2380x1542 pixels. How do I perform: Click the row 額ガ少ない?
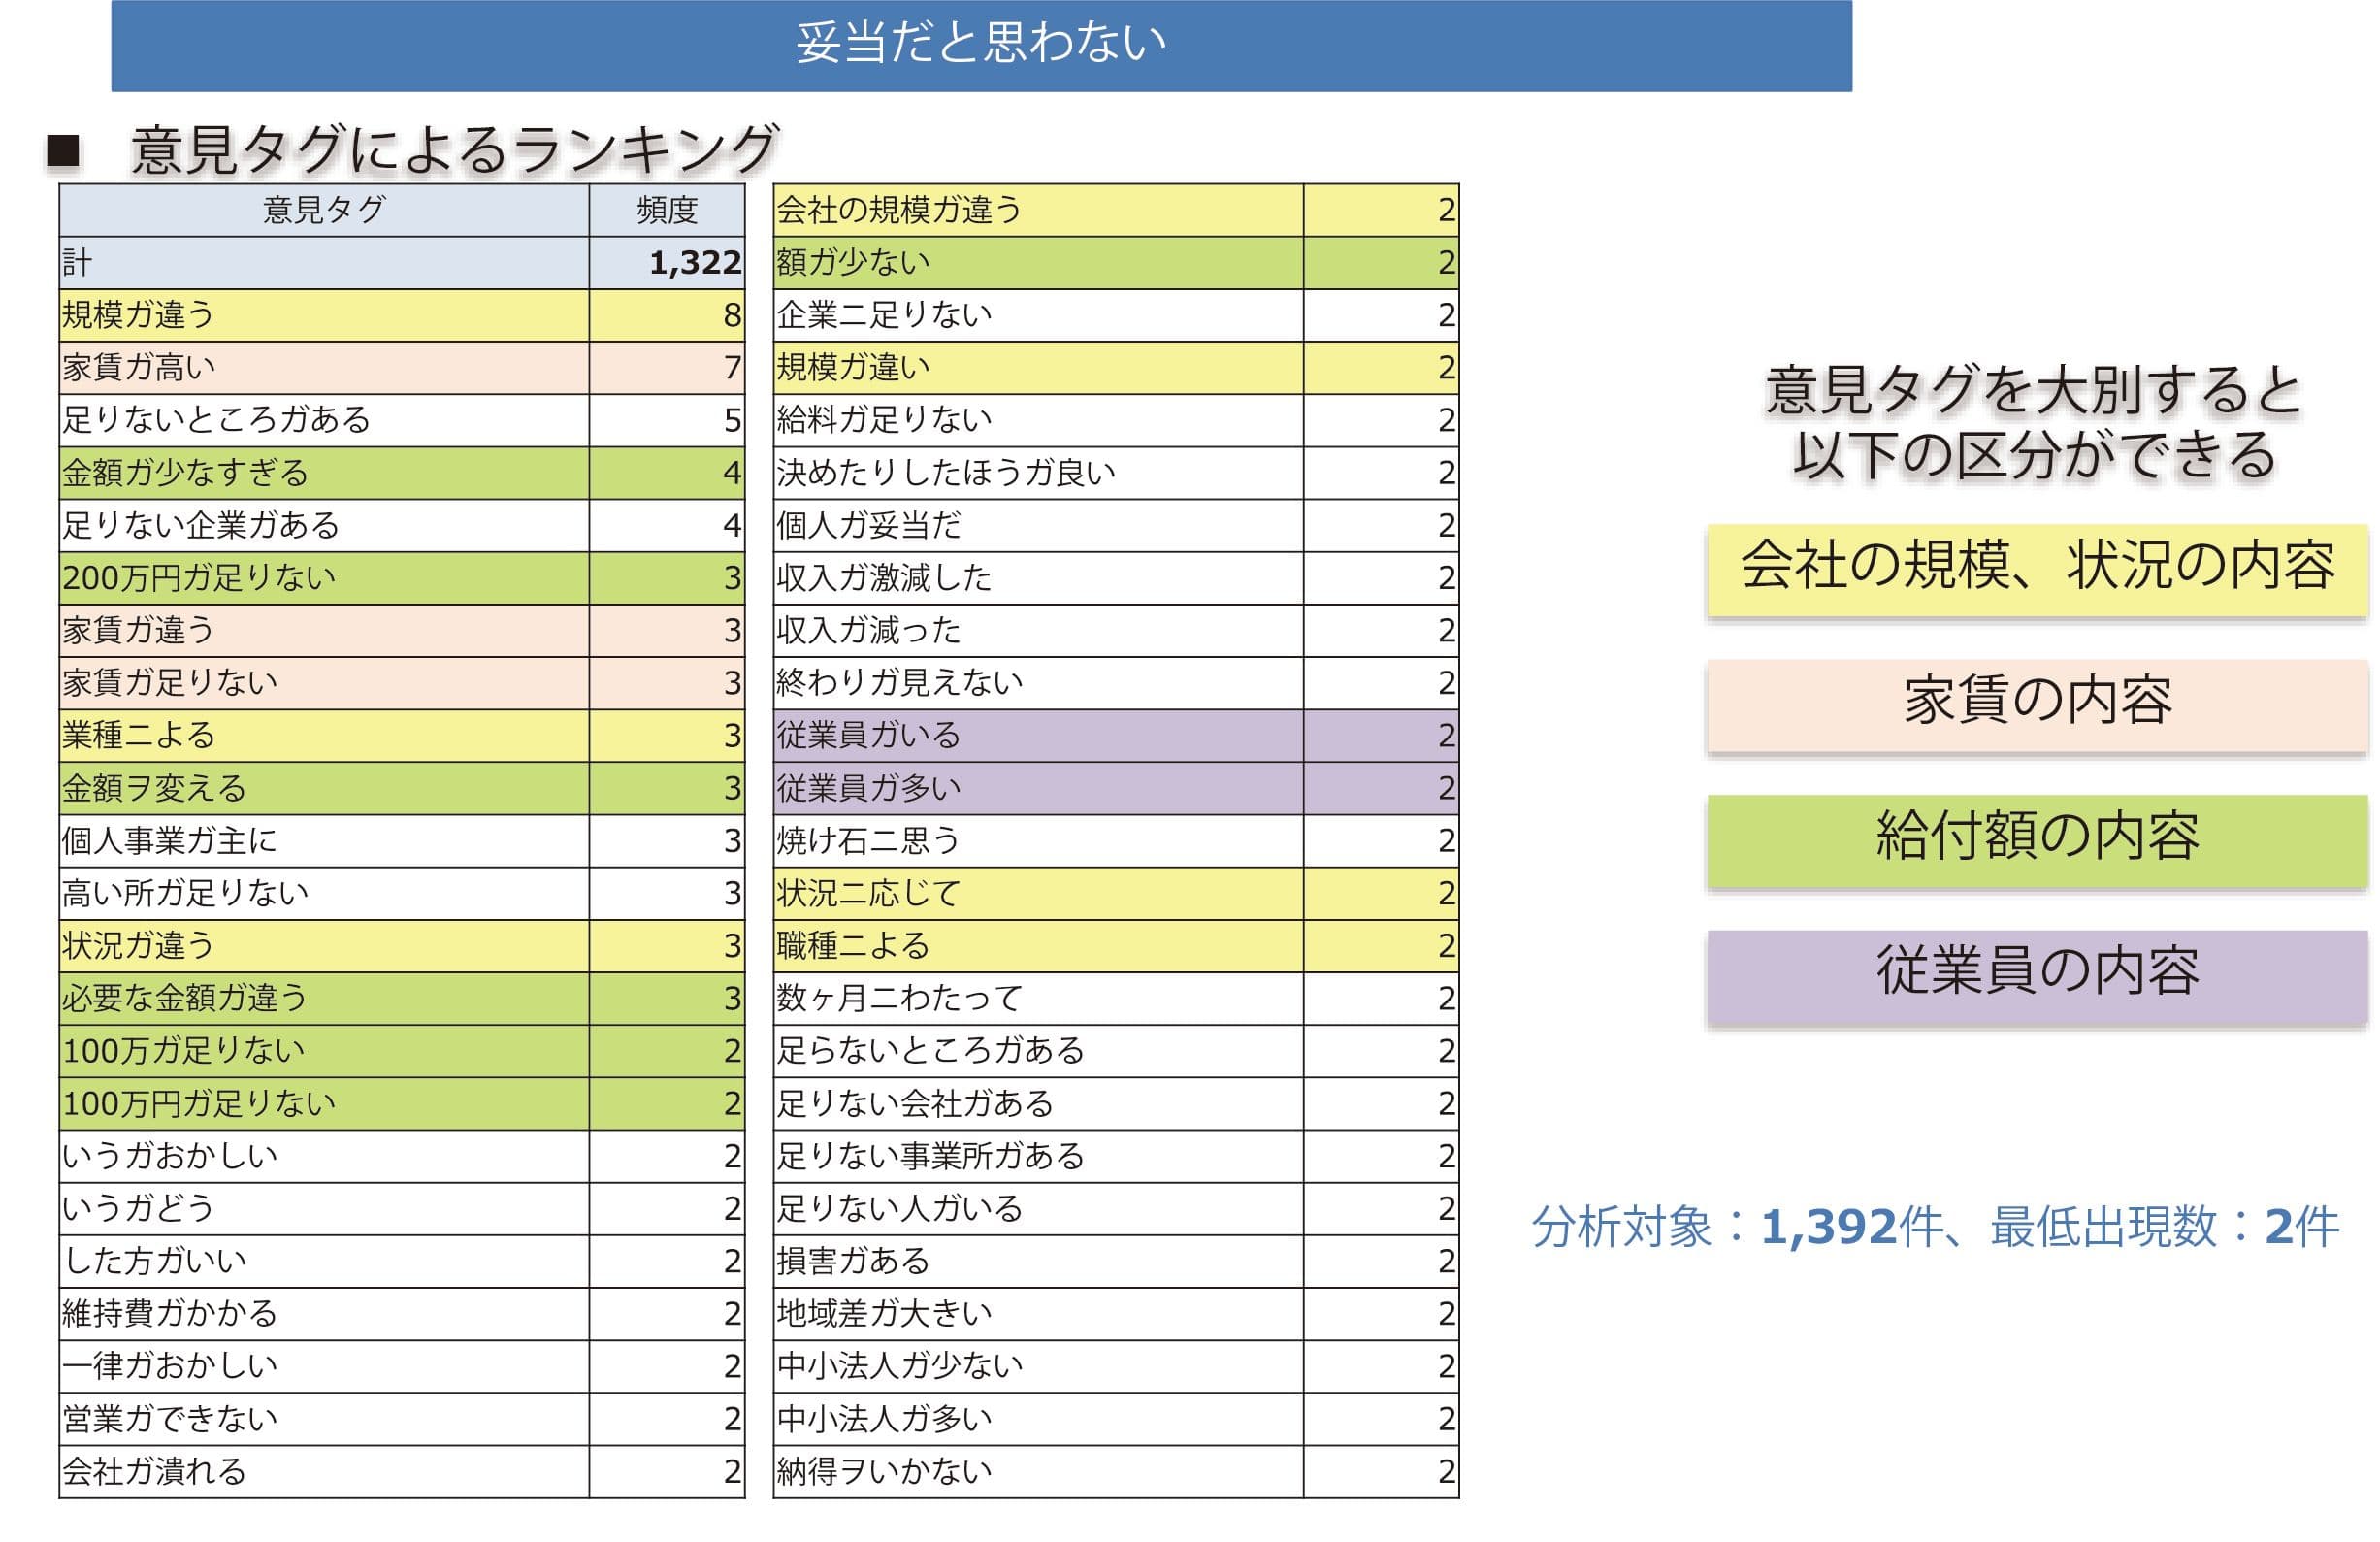tap(1116, 263)
